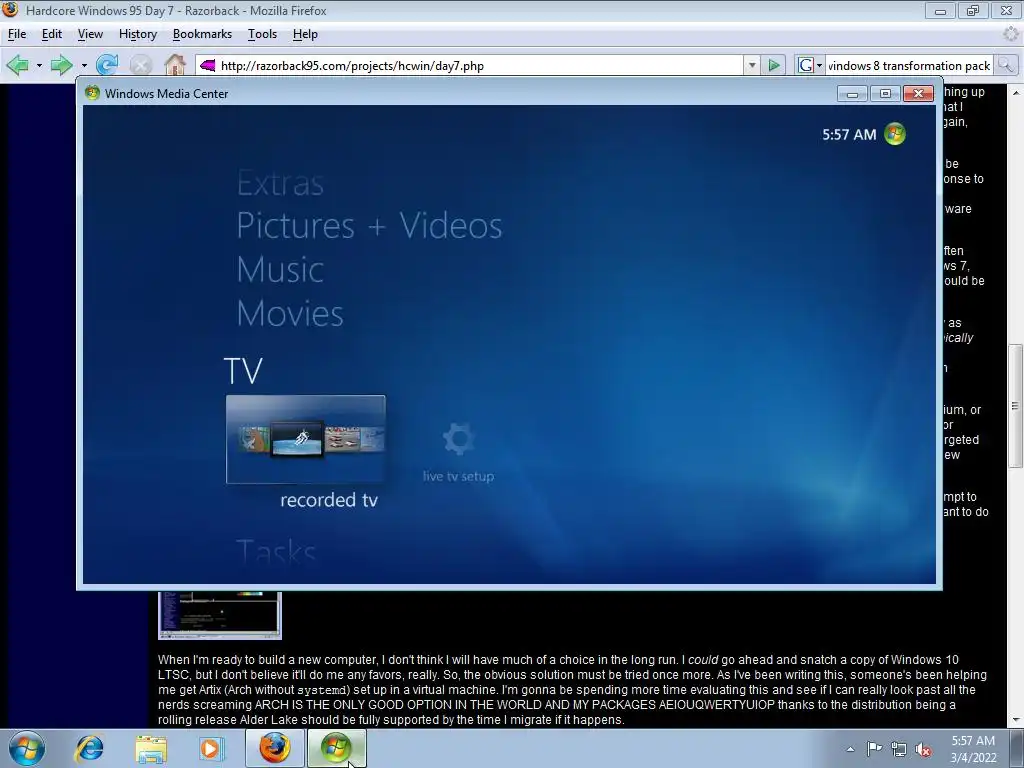Click the green Media Center logo button
Image resolution: width=1024 pixels, height=768 pixels.
click(x=895, y=134)
